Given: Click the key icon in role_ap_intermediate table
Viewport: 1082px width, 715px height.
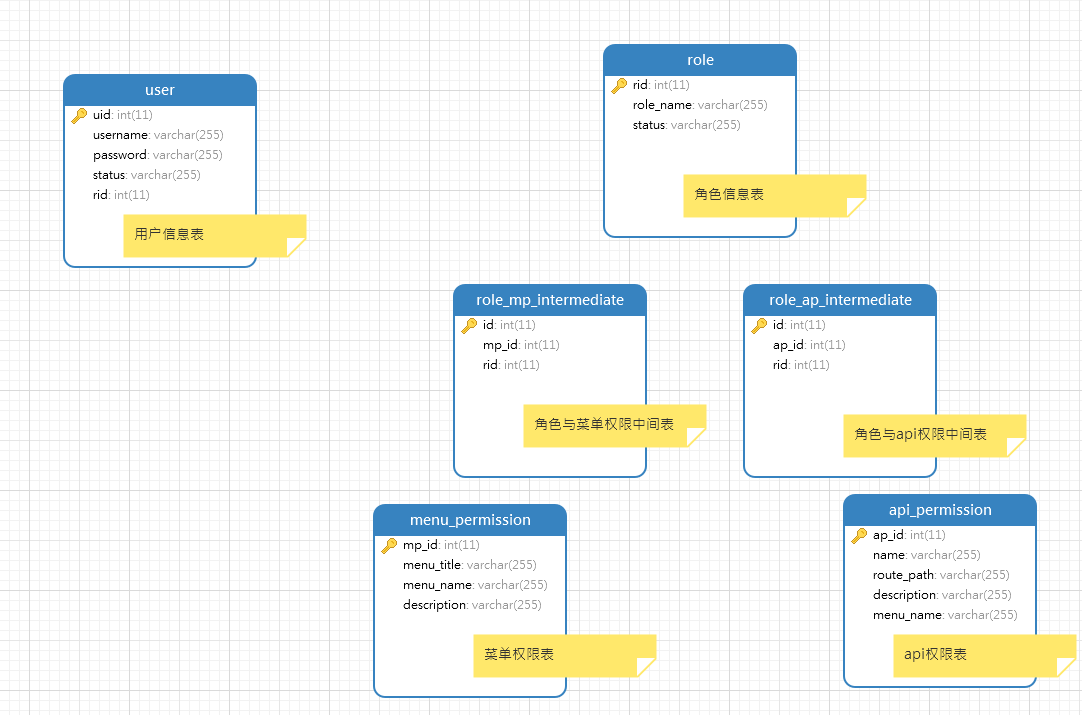Looking at the screenshot, I should pos(759,325).
